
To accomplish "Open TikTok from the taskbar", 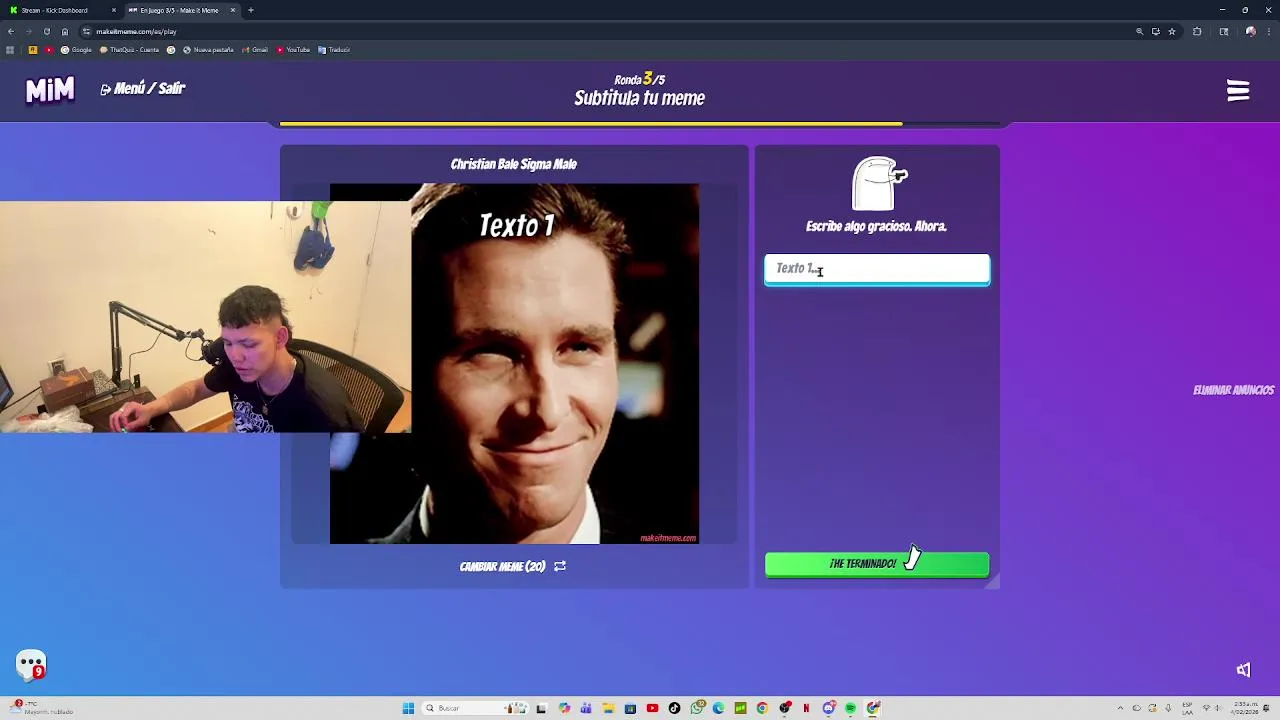I will 674,708.
